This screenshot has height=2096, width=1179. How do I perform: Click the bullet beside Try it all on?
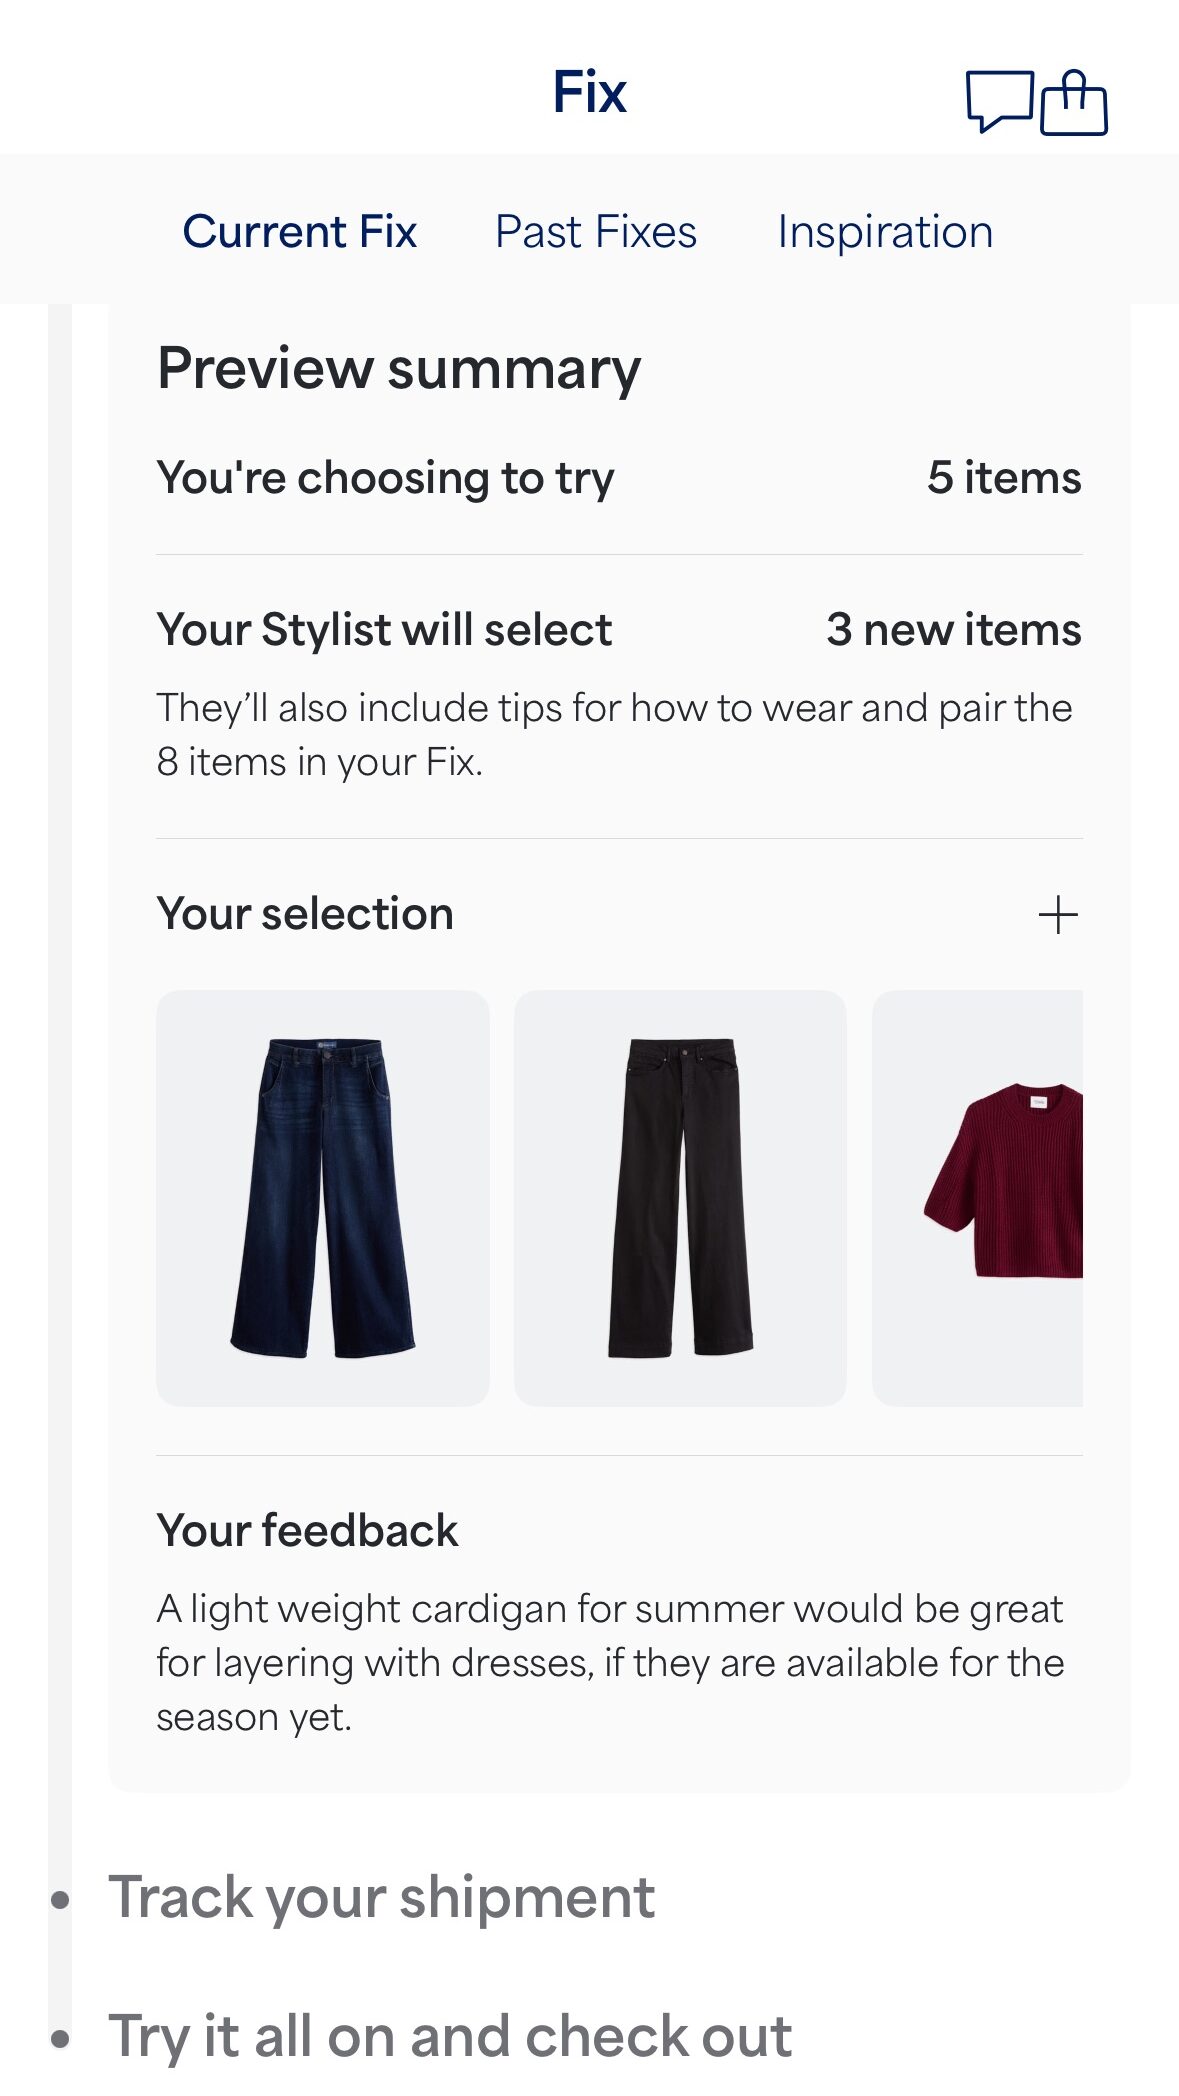tap(61, 2038)
